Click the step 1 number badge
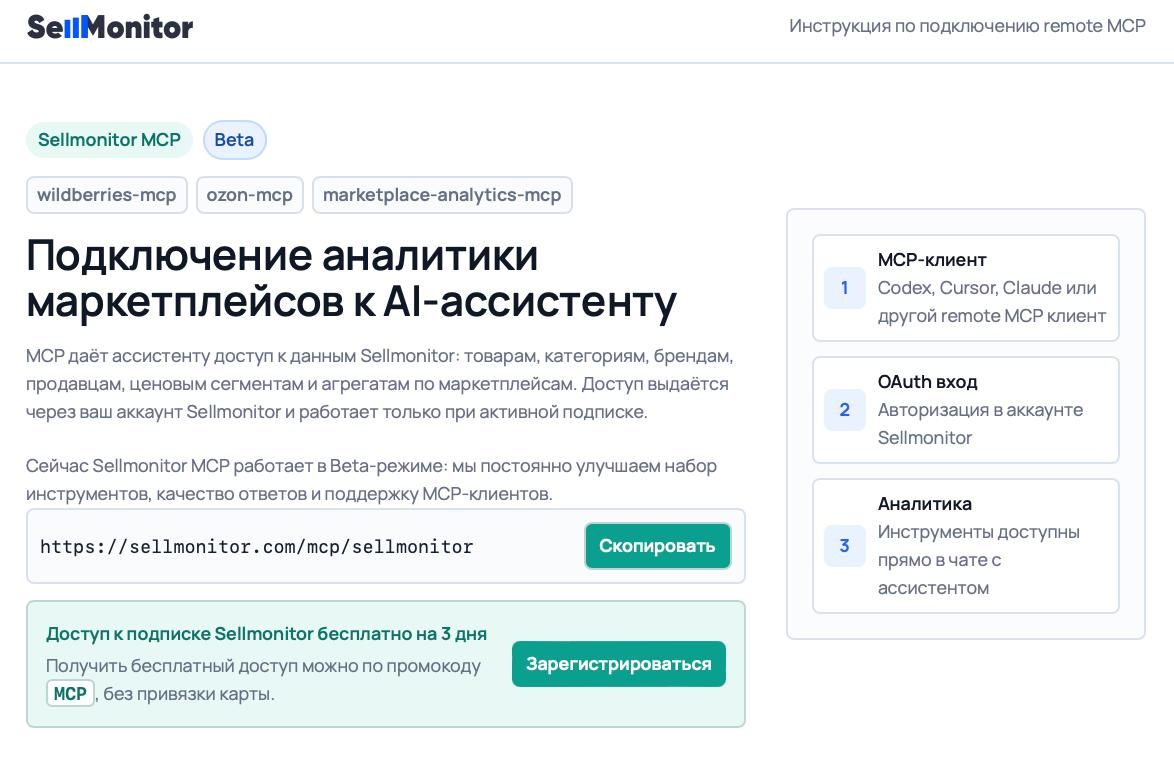Viewport: 1174px width, 774px height. [x=845, y=288]
